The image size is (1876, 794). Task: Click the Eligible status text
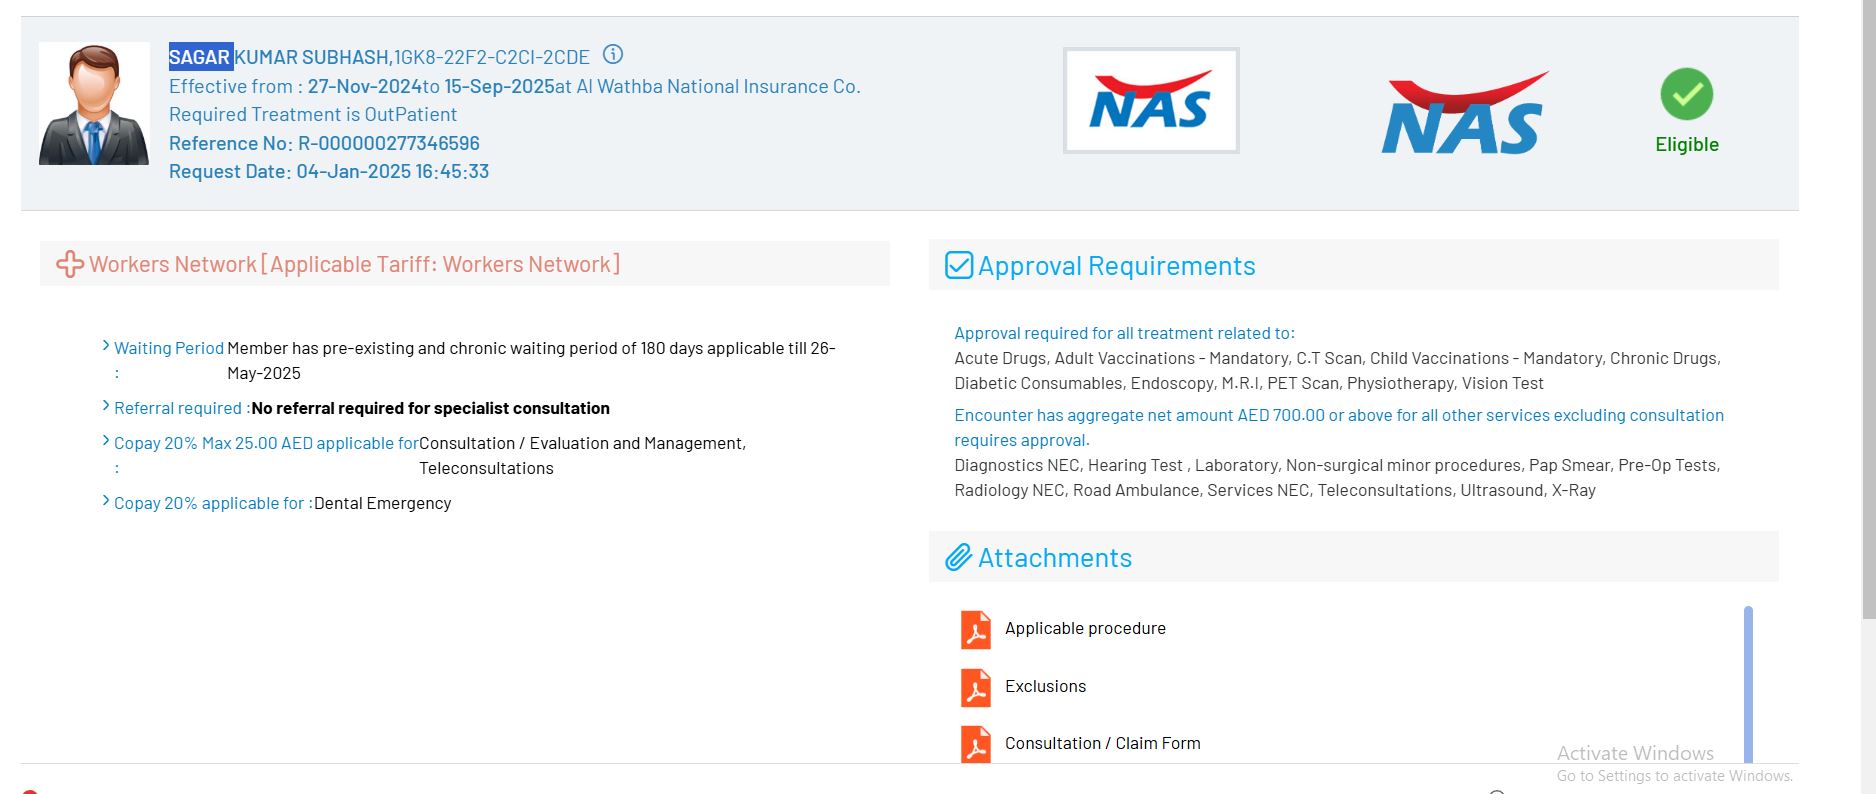(1687, 144)
